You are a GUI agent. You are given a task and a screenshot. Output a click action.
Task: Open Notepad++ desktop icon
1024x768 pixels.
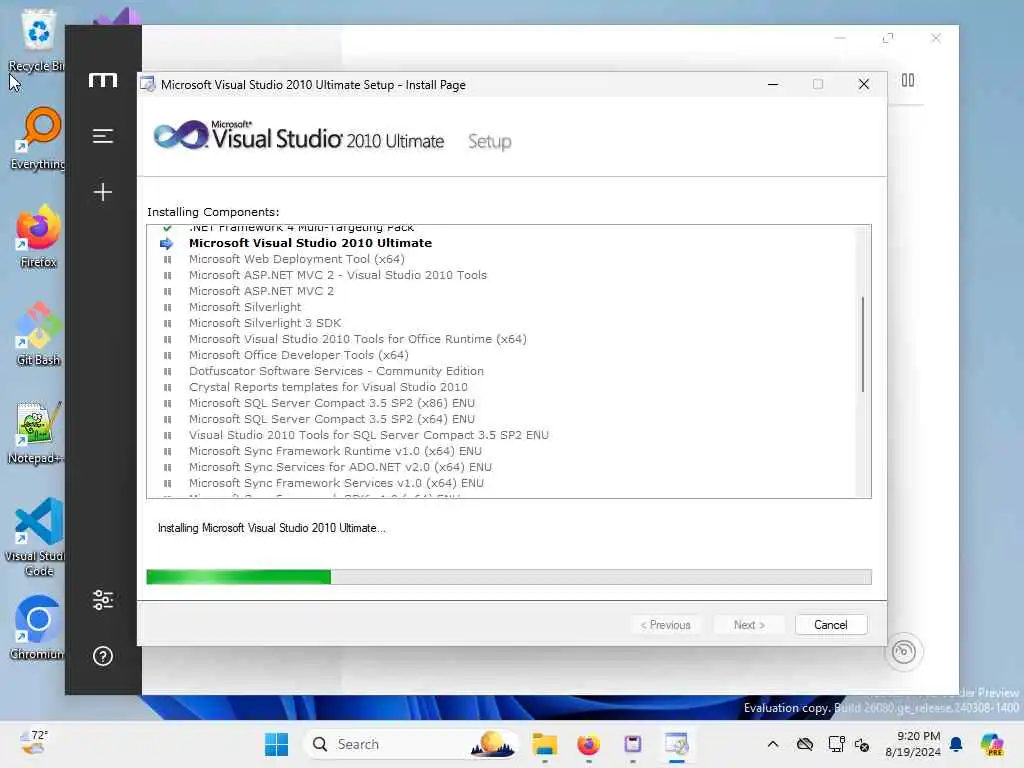tap(37, 433)
